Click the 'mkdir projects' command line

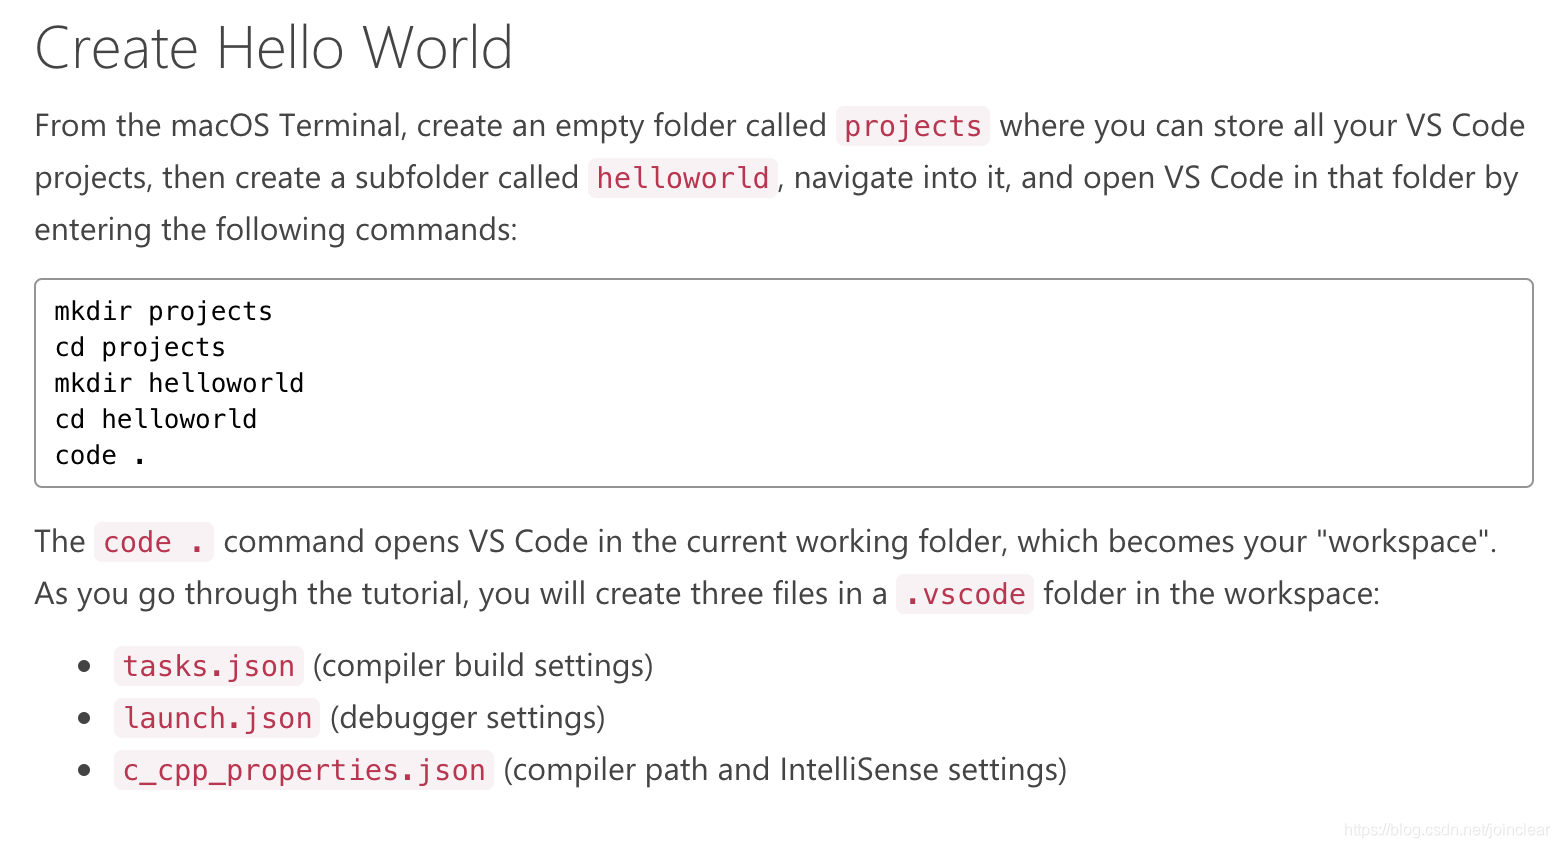[163, 311]
